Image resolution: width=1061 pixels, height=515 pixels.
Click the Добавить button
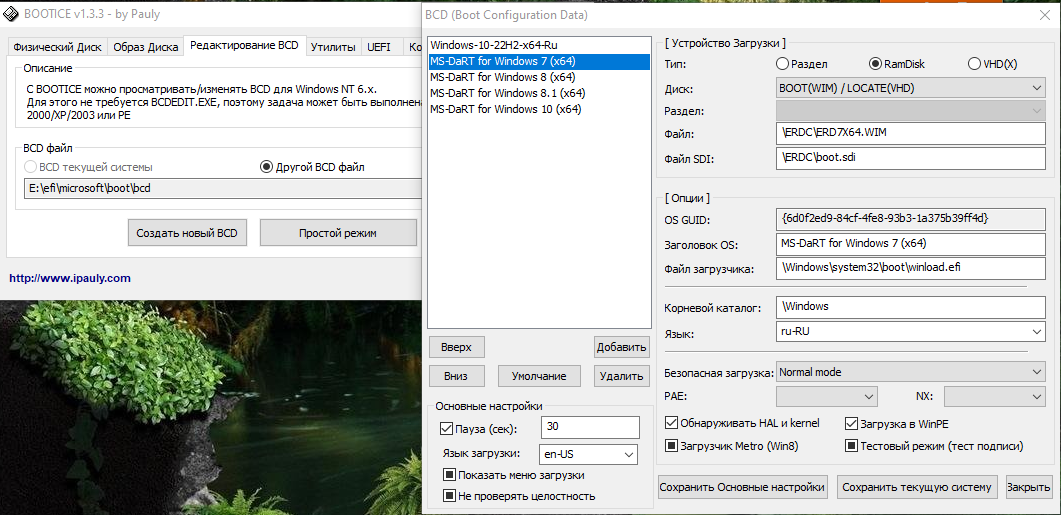(x=621, y=346)
